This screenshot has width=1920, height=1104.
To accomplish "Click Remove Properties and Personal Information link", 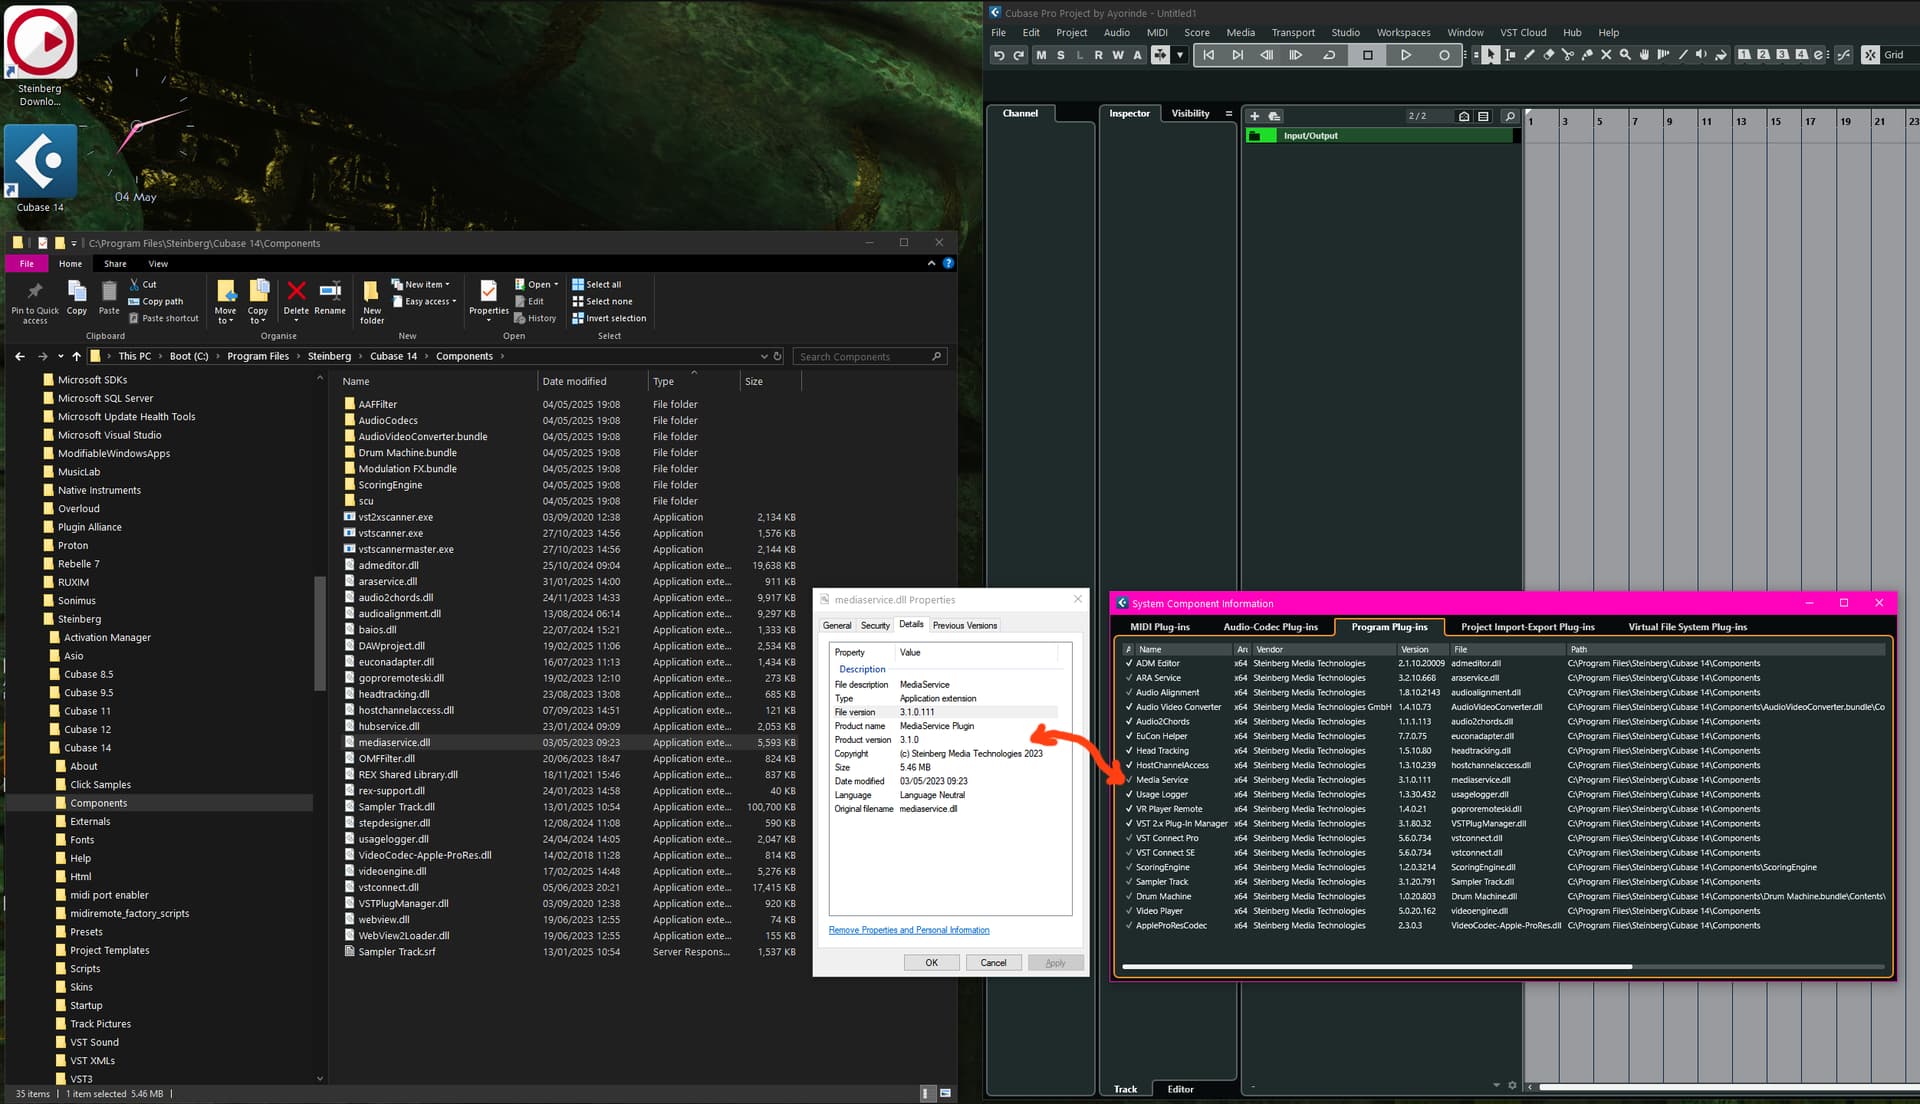I will [909, 930].
